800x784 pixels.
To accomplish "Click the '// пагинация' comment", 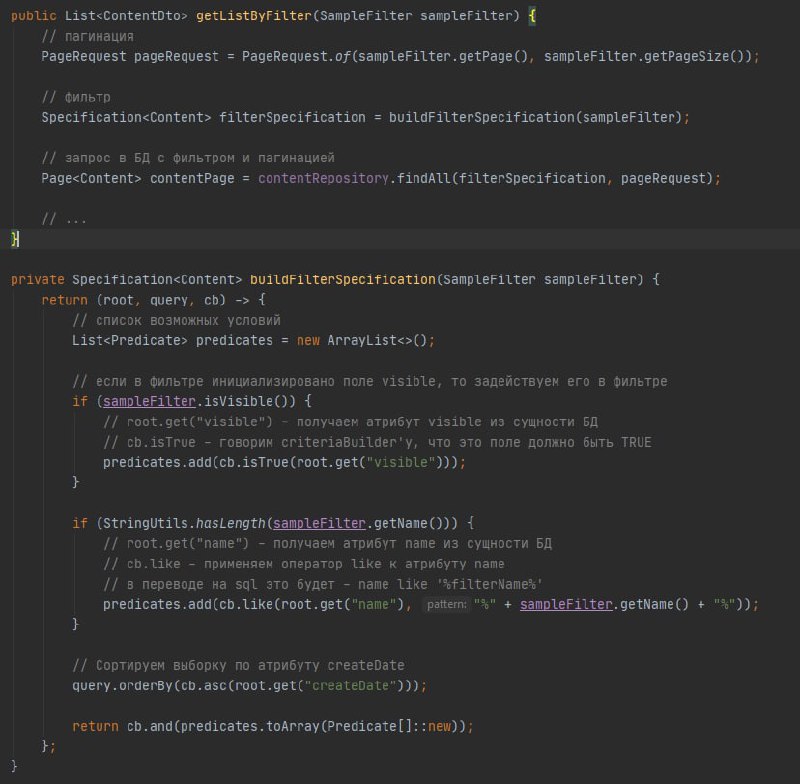I will click(x=87, y=36).
